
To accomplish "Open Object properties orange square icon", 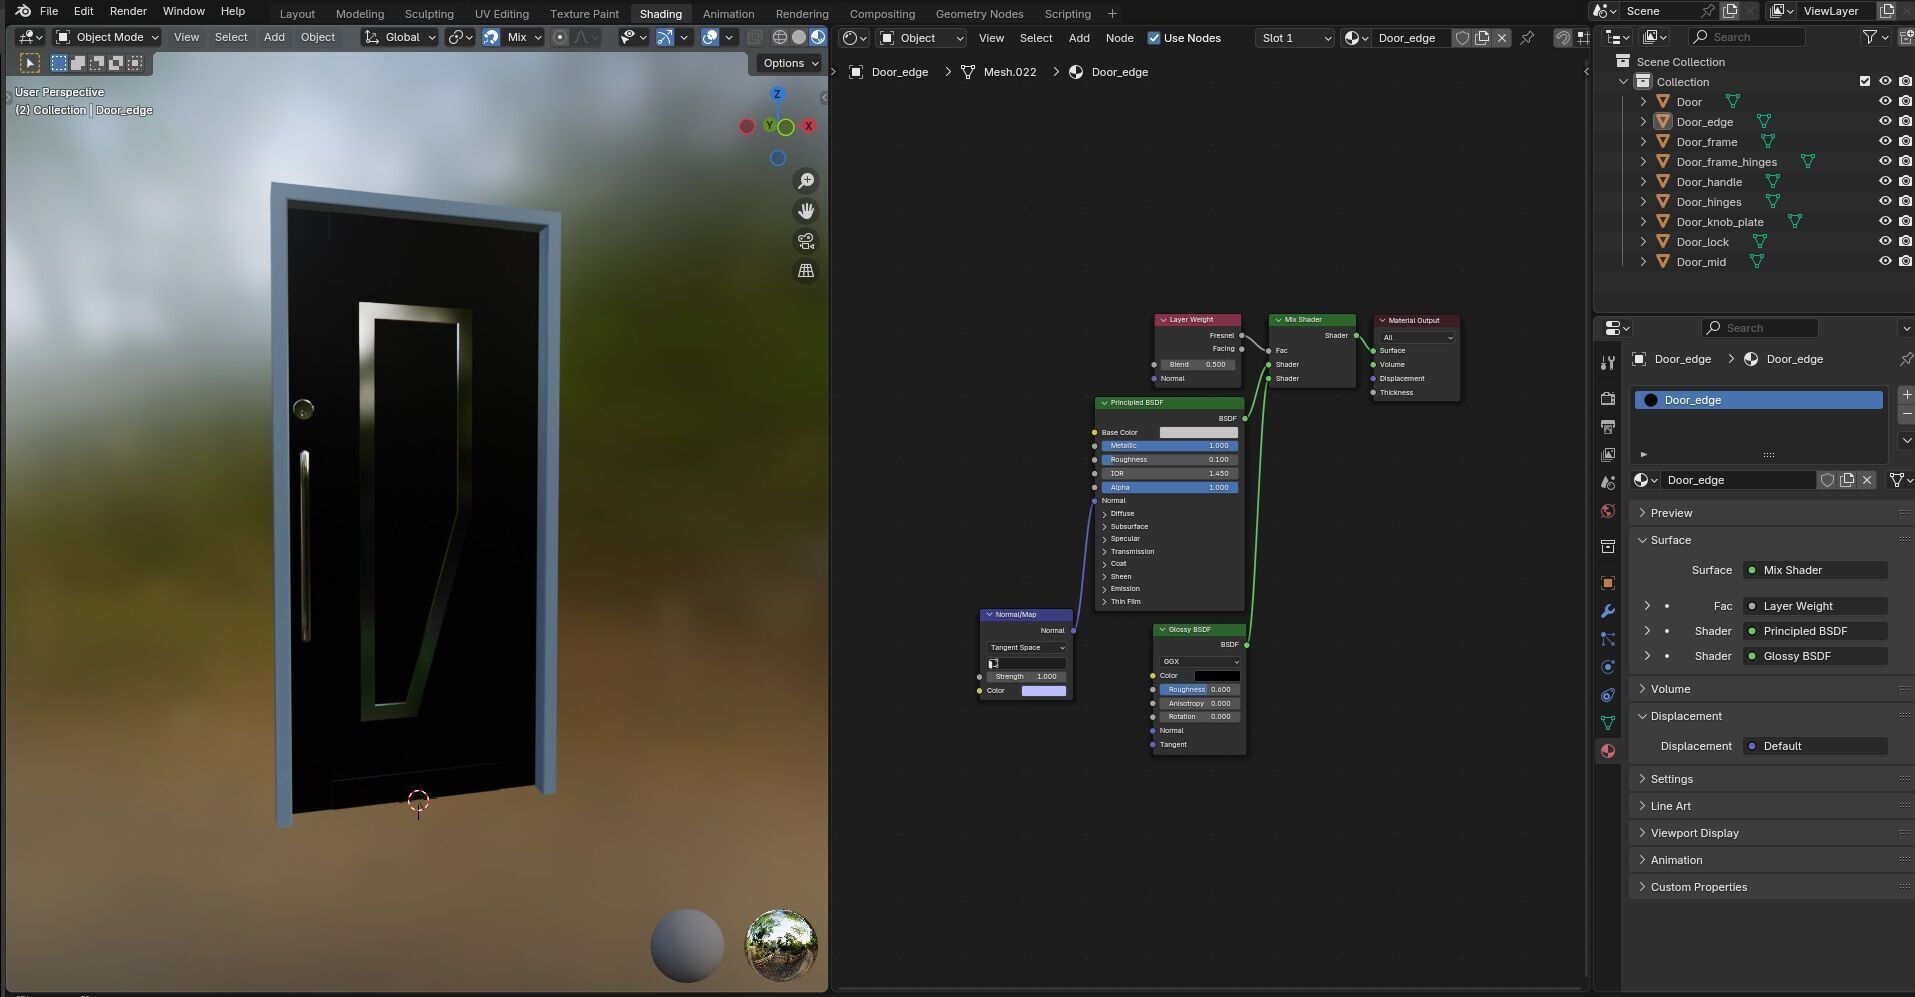I will coord(1608,583).
